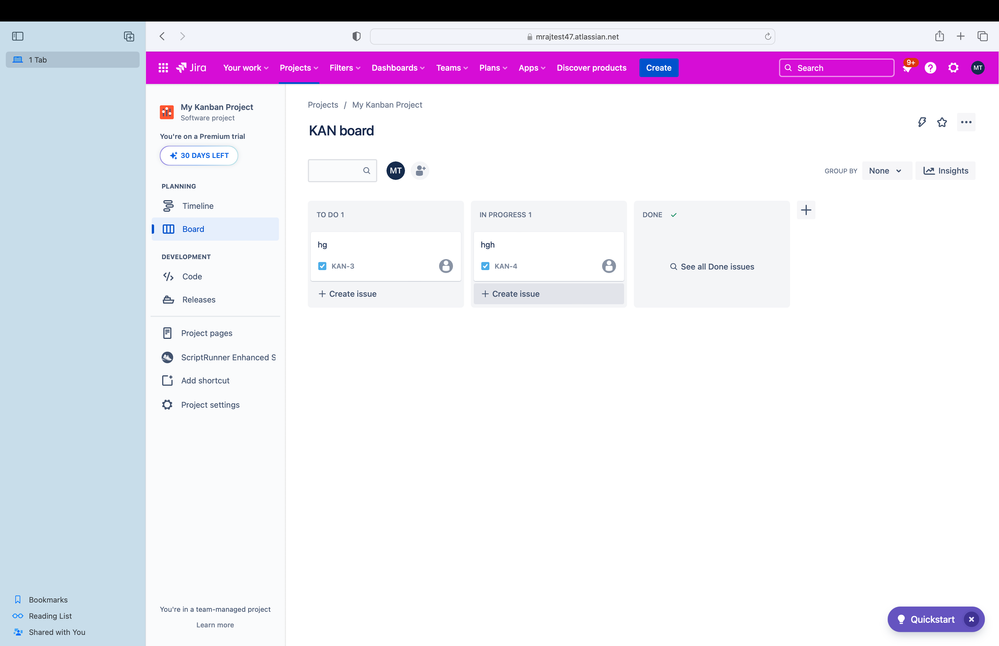Click Discover products in the top bar
The image size is (999, 646).
[591, 68]
